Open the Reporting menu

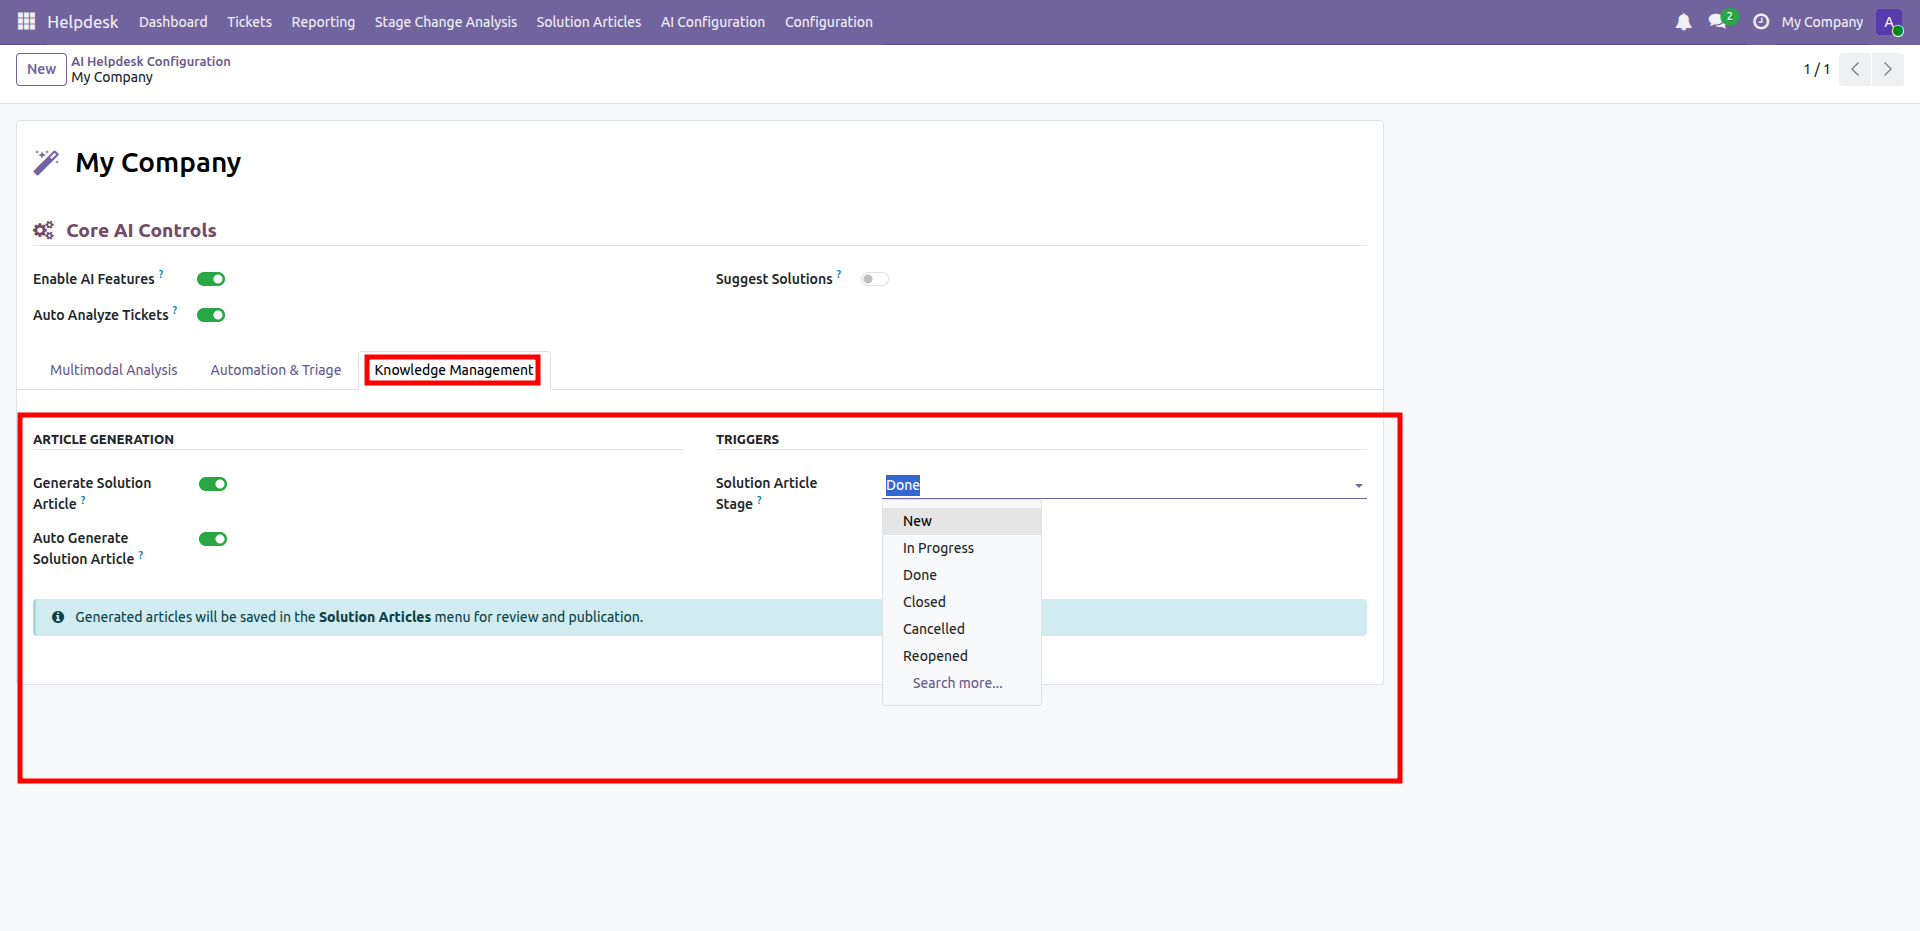click(323, 22)
